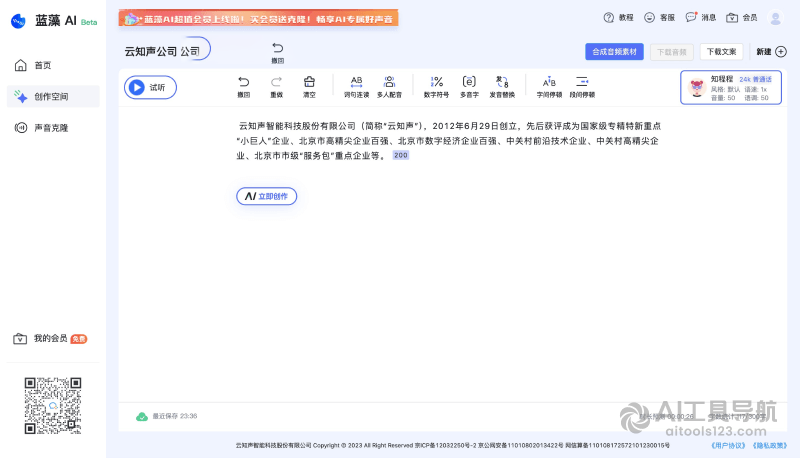Click the user avatar in the top bar
800x458 pixels.
(776, 18)
